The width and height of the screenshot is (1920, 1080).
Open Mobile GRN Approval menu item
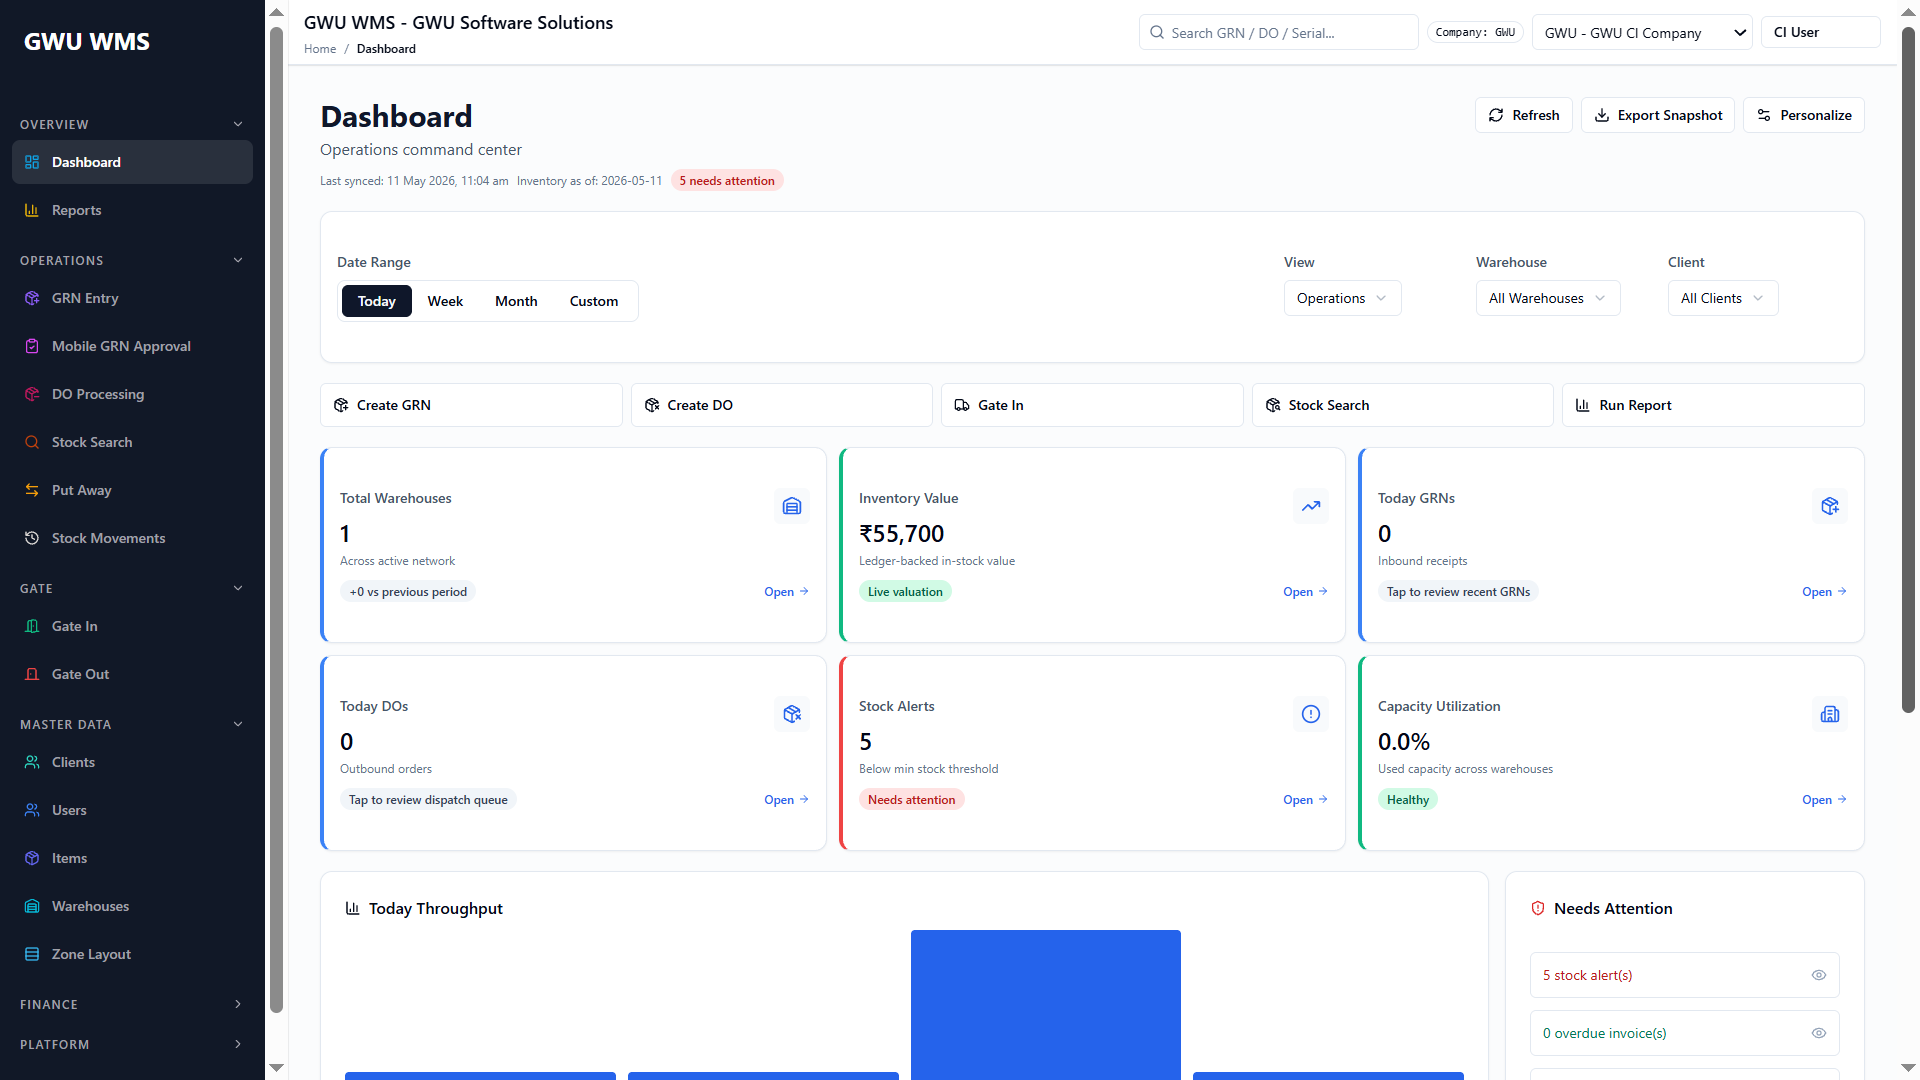click(x=132, y=346)
